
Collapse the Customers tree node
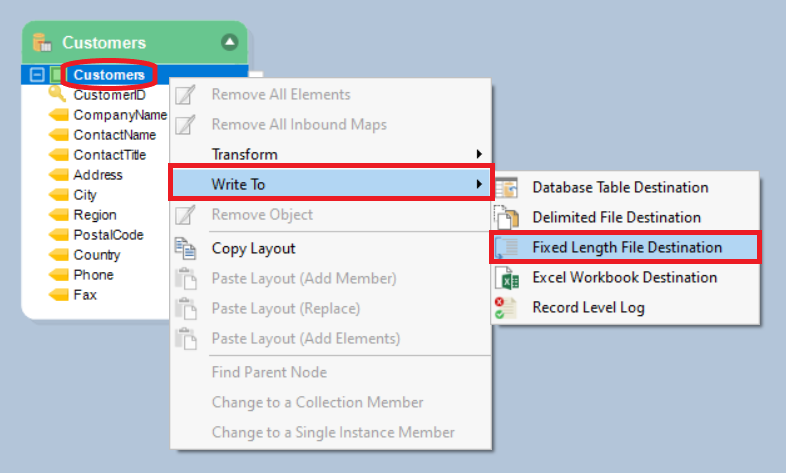37,75
